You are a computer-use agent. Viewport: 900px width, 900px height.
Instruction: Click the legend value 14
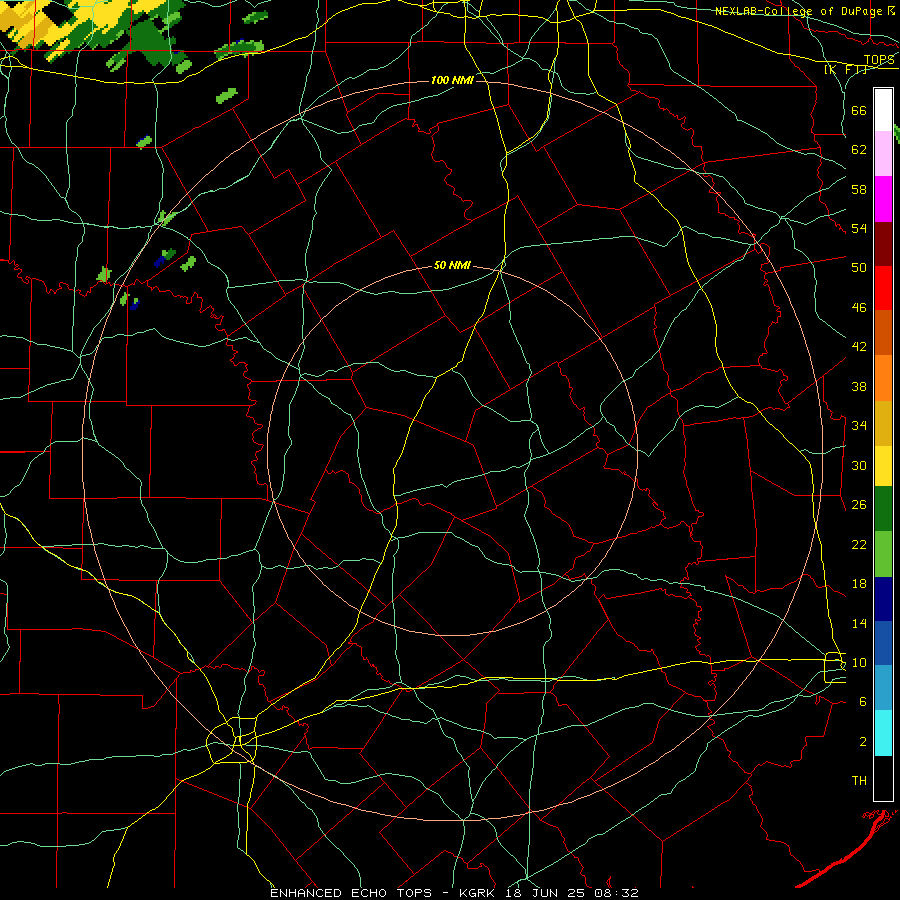click(859, 623)
